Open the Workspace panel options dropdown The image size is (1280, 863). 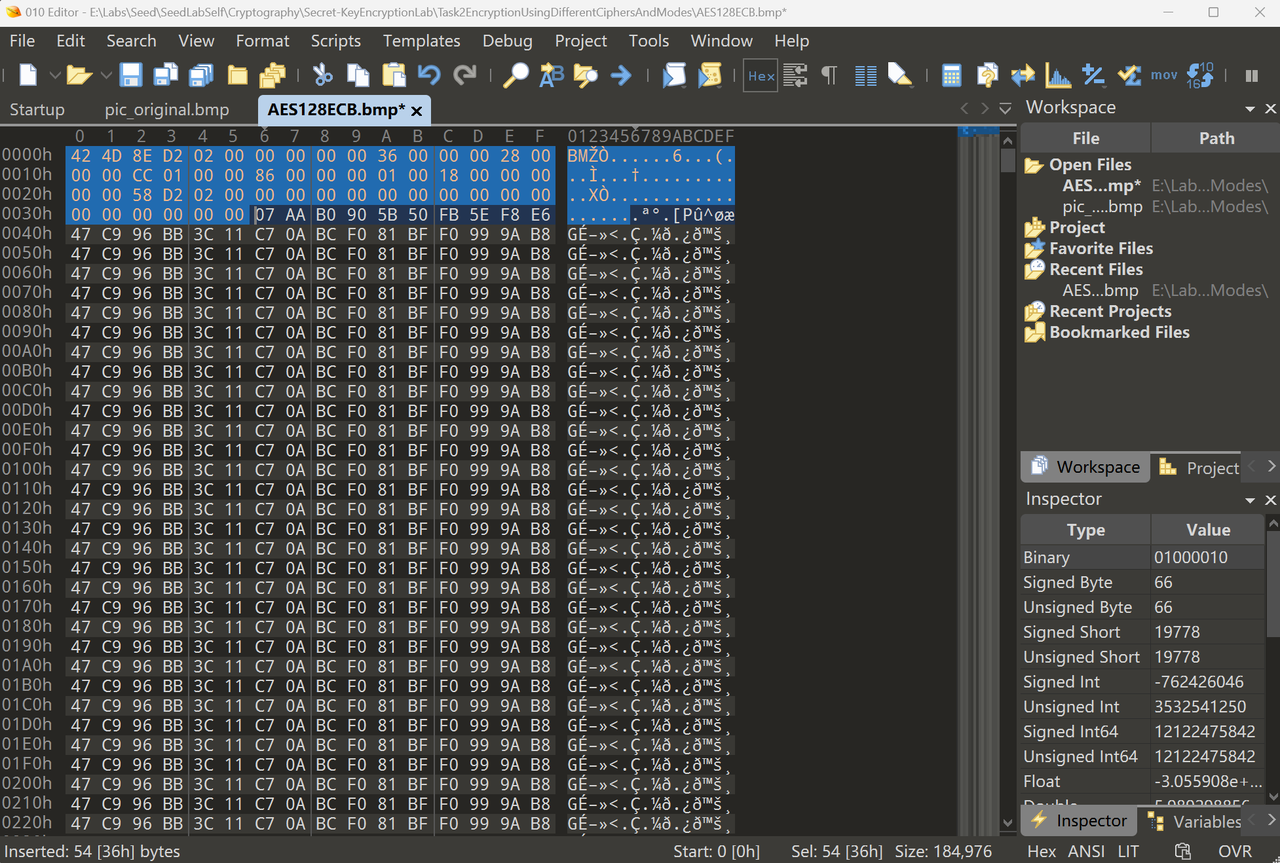click(x=1250, y=108)
